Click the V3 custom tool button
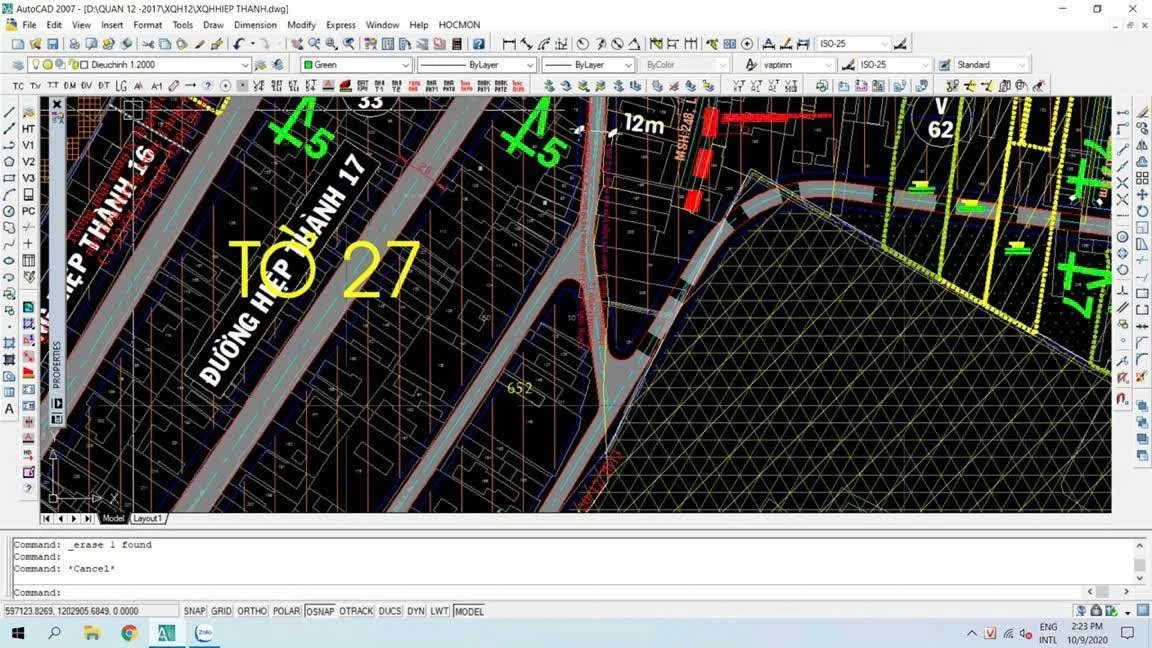 click(28, 178)
